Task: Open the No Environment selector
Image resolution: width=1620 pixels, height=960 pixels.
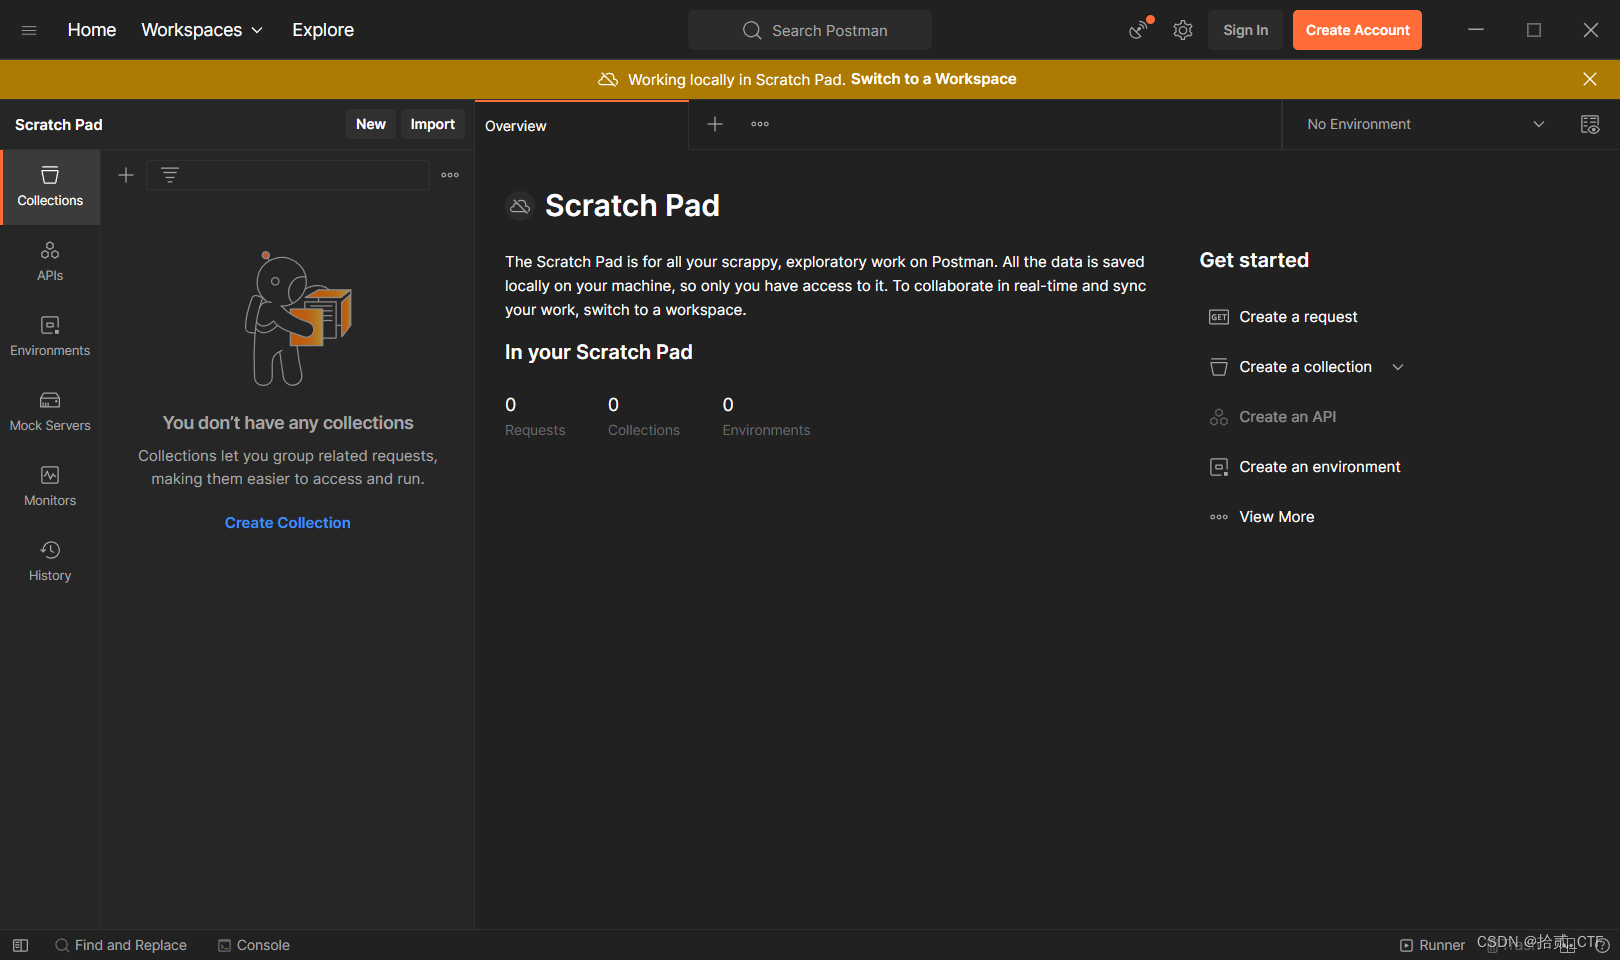Action: click(x=1426, y=124)
